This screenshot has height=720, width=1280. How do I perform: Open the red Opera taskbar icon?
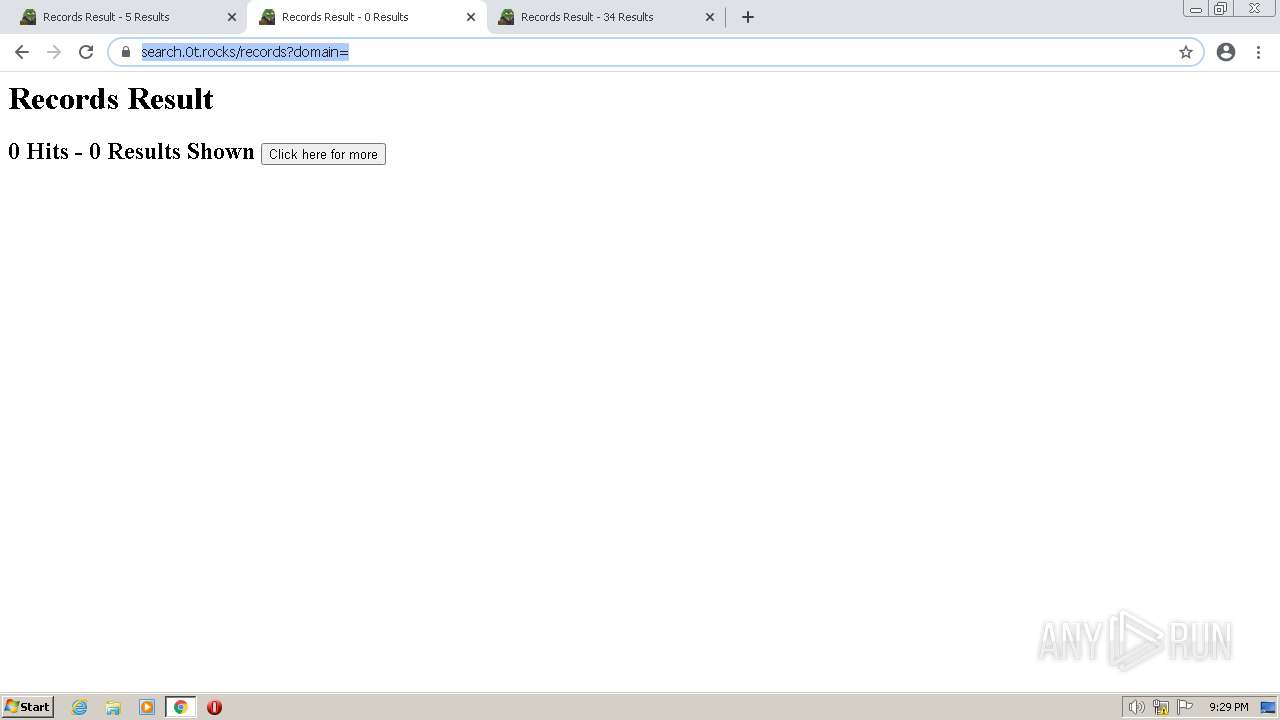(214, 707)
